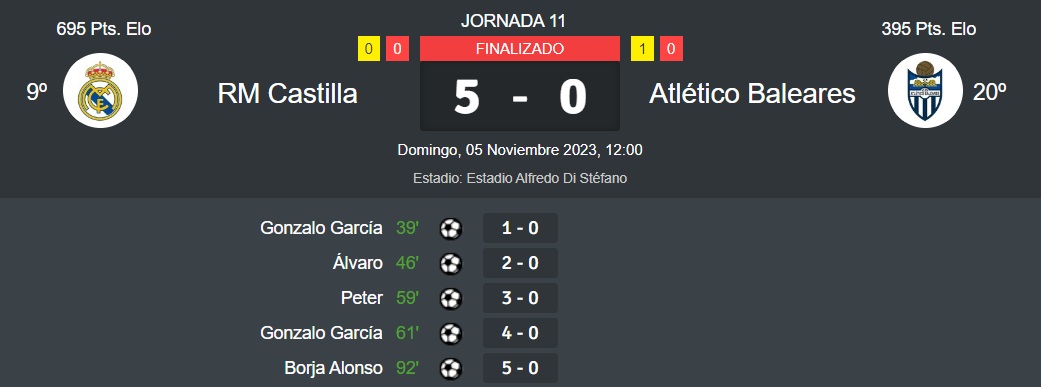This screenshot has height=387, width=1041.
Task: Click the Real Madrid Castilla crest logo
Action: [x=100, y=90]
